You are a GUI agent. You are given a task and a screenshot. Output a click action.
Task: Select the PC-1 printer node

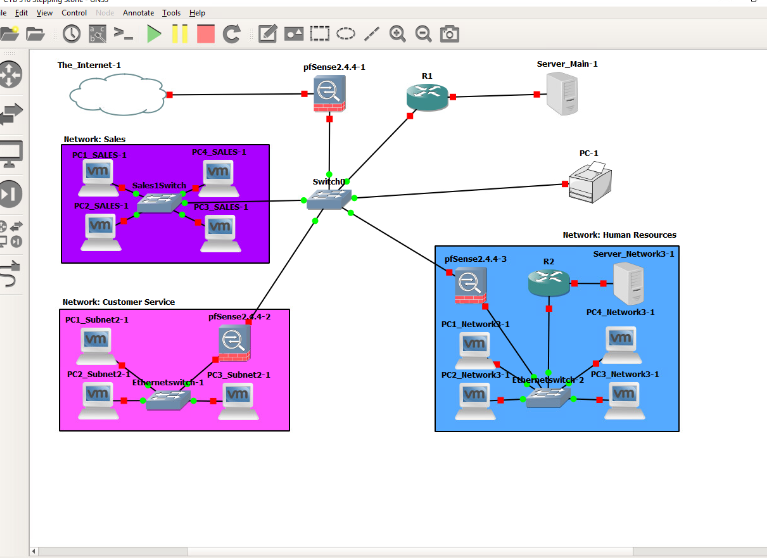coord(590,182)
